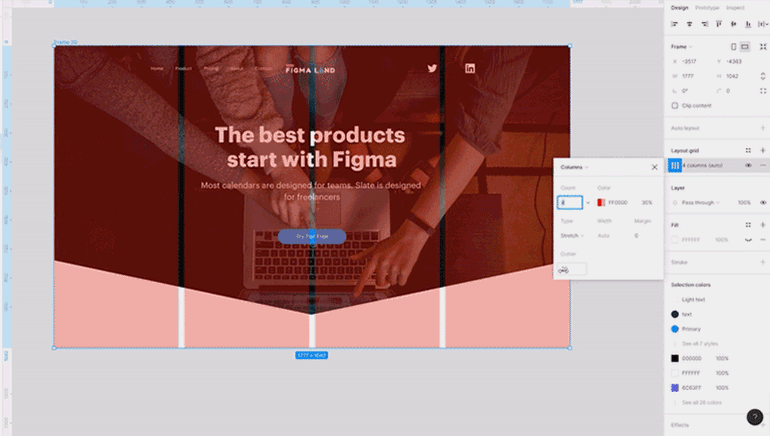Screen dimensions: 770x436
Task: Click the FFFFFF fill color swatch
Action: point(675,240)
